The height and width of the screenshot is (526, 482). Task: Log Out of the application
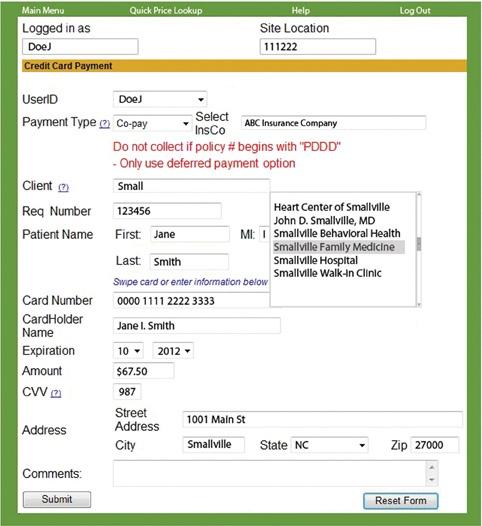415,10
